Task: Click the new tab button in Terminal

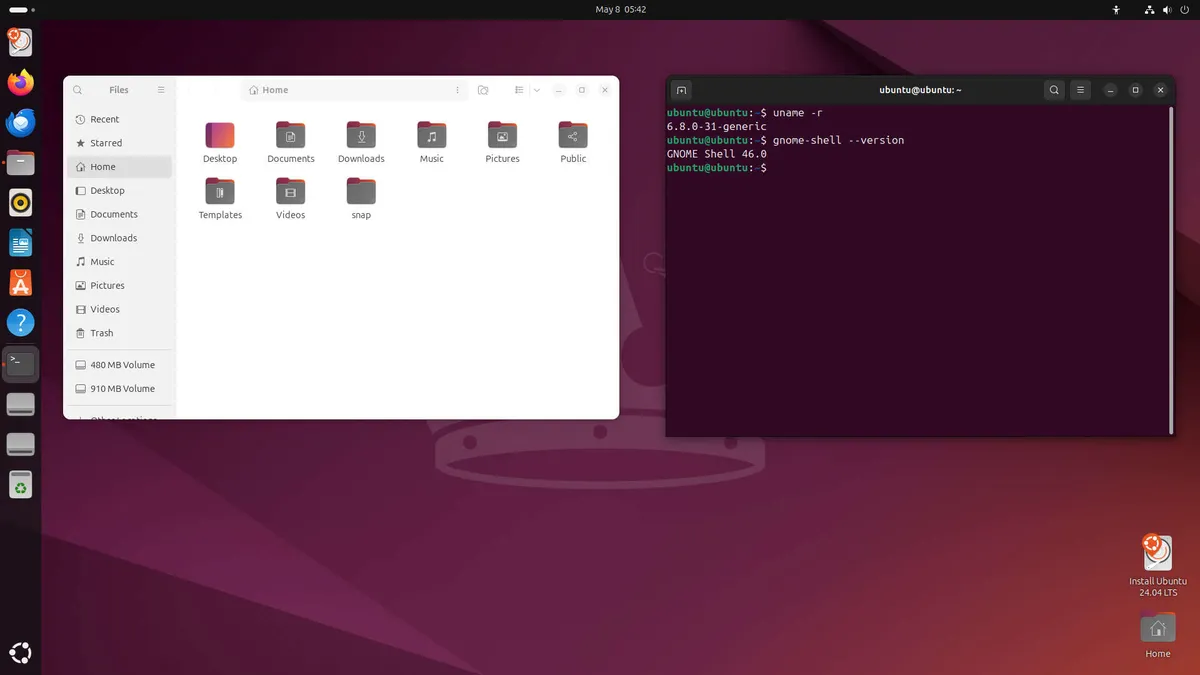Action: pos(681,90)
